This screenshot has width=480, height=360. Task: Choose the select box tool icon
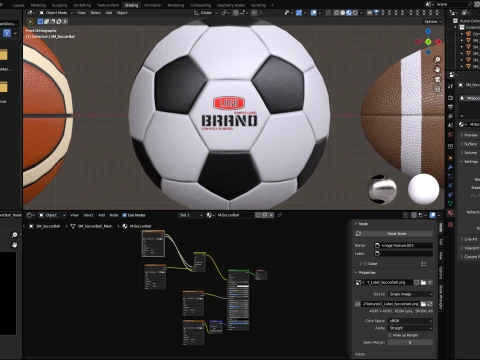[40, 21]
